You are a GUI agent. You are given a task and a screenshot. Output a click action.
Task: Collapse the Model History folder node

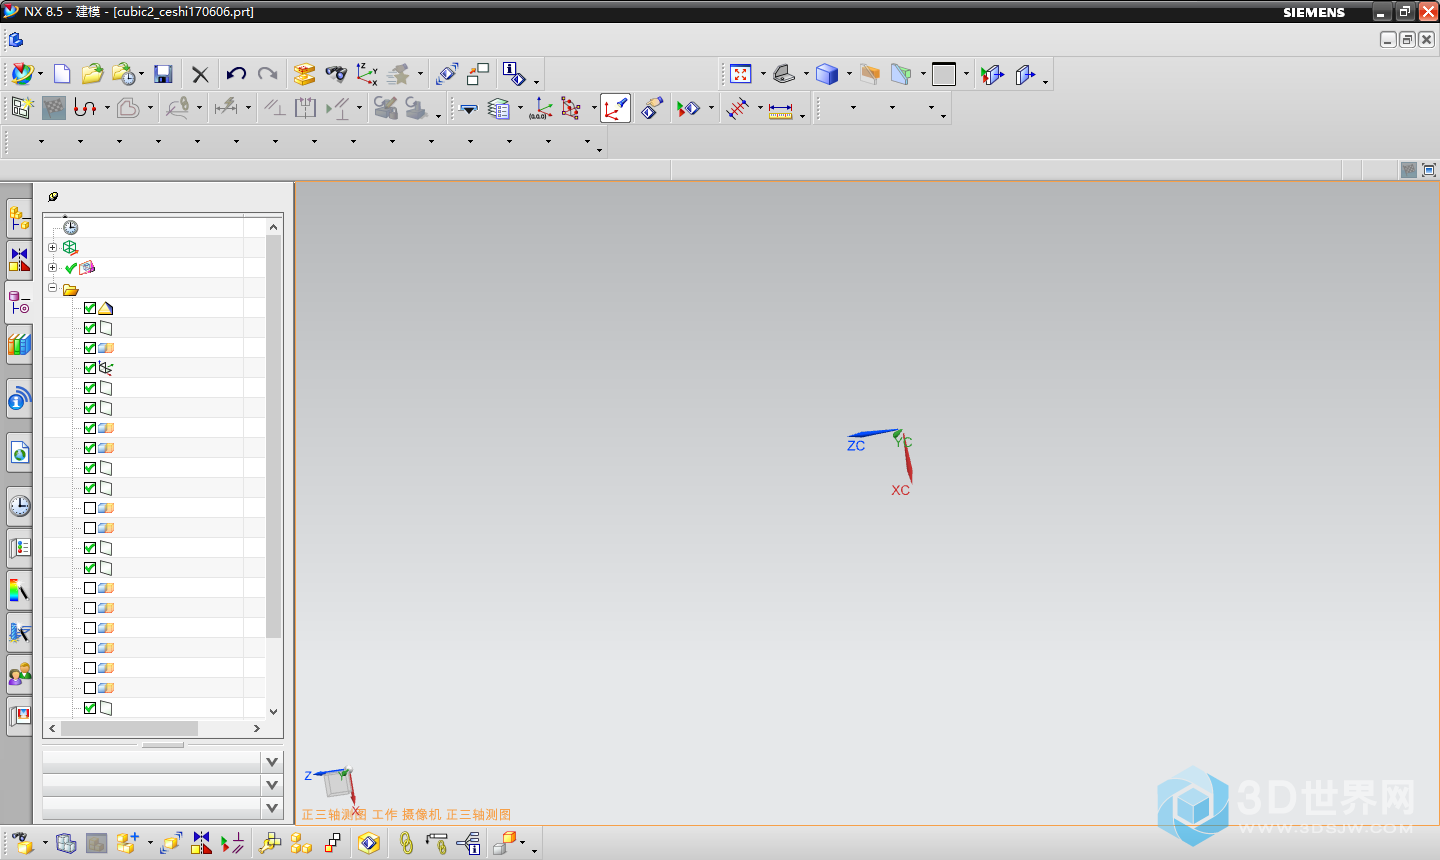point(53,288)
